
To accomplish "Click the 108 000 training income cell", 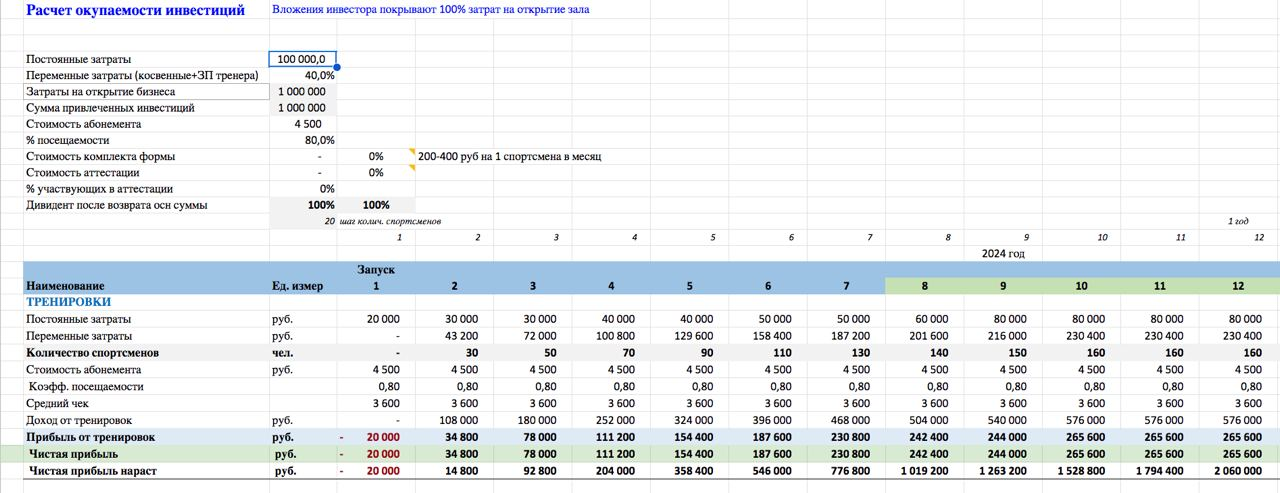I will (455, 421).
